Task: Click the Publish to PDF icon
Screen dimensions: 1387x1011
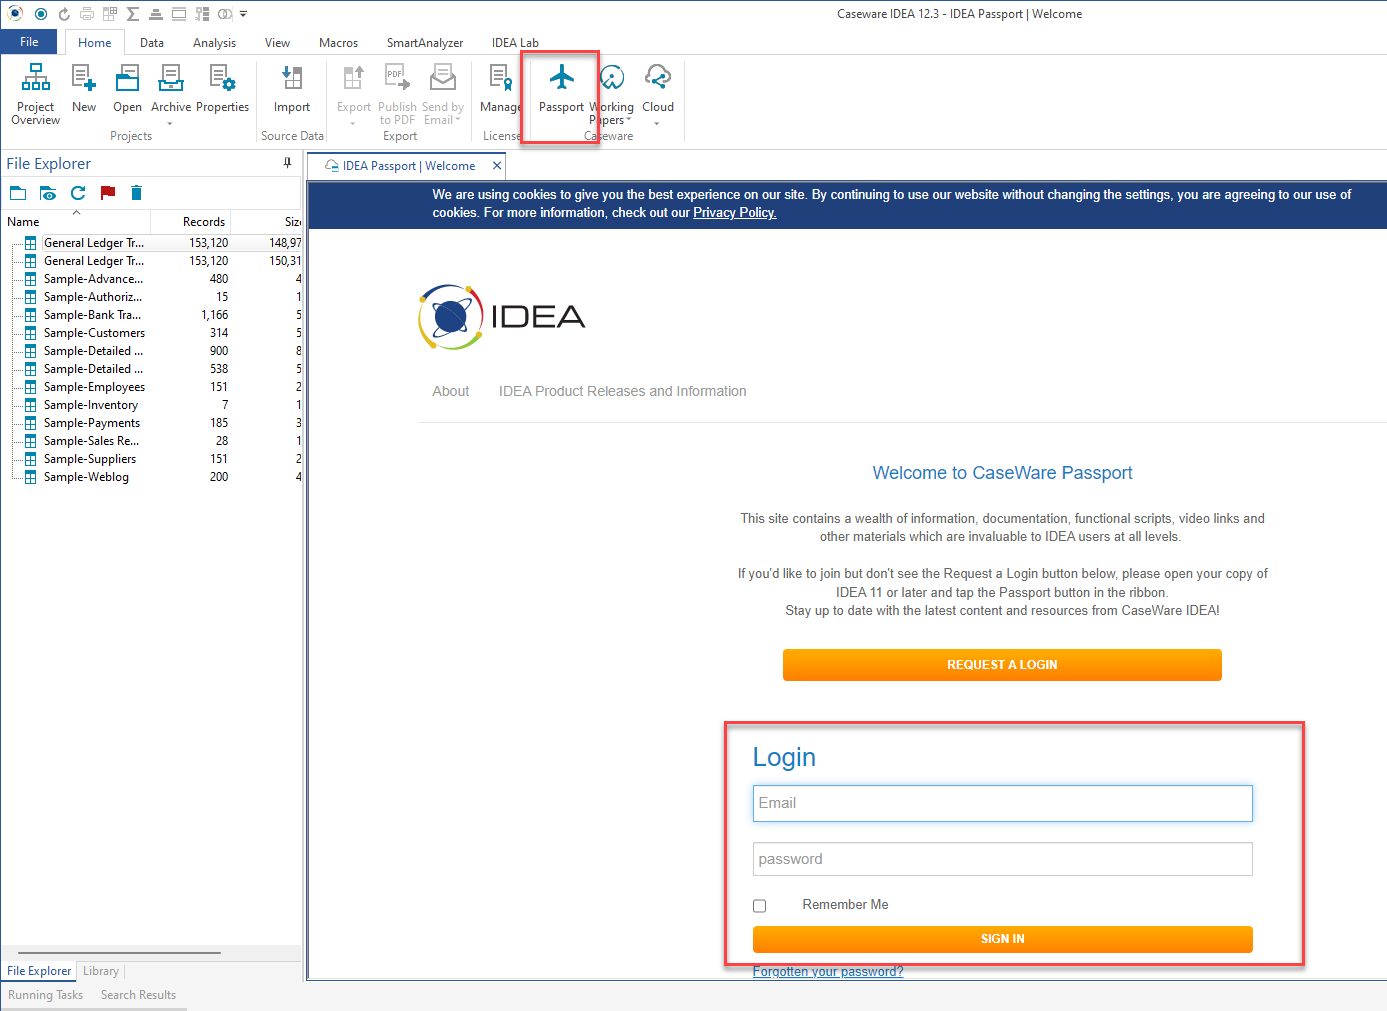Action: pos(397,78)
